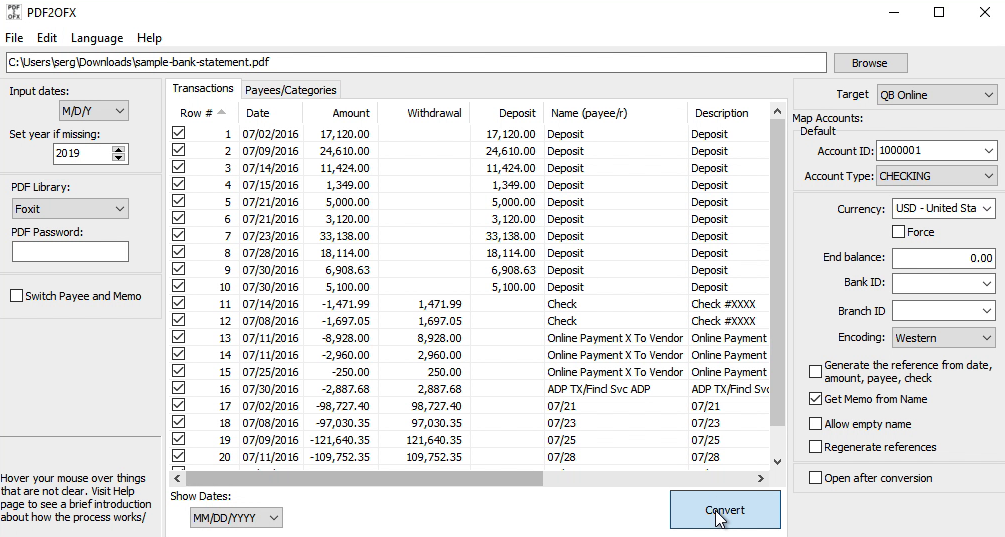Check Regenerate references

pyautogui.click(x=815, y=447)
